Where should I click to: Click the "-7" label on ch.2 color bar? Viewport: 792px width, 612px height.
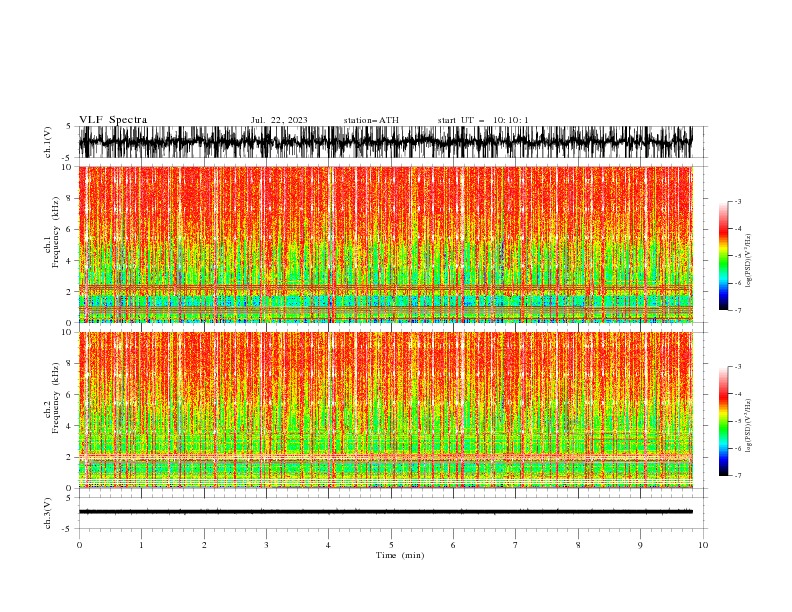point(737,476)
